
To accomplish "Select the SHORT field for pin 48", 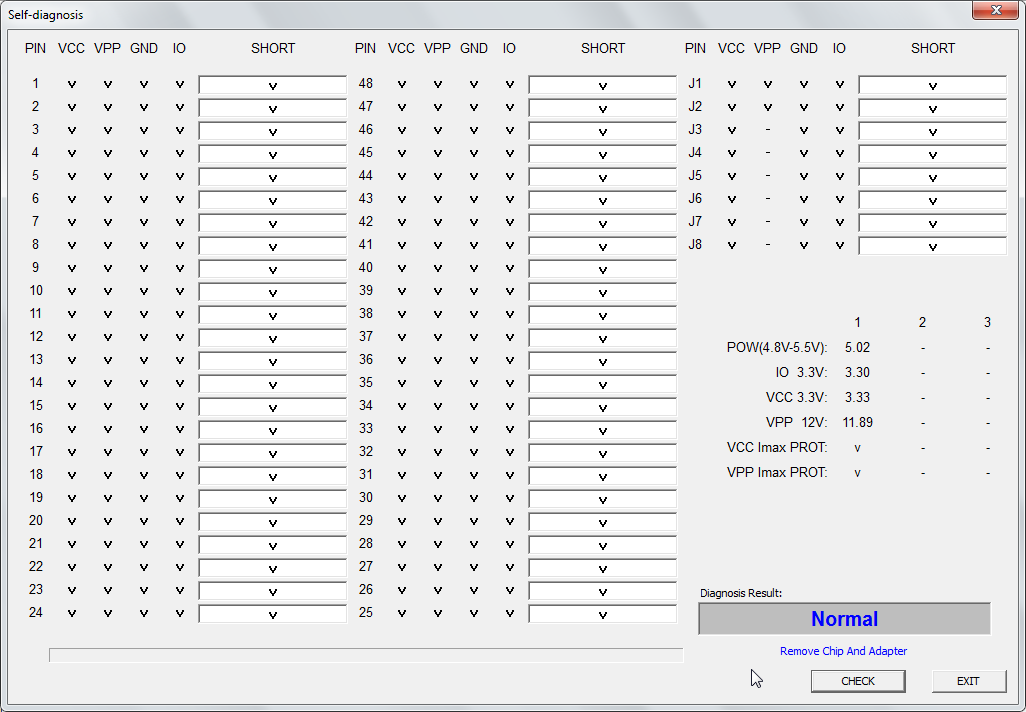I will point(602,85).
